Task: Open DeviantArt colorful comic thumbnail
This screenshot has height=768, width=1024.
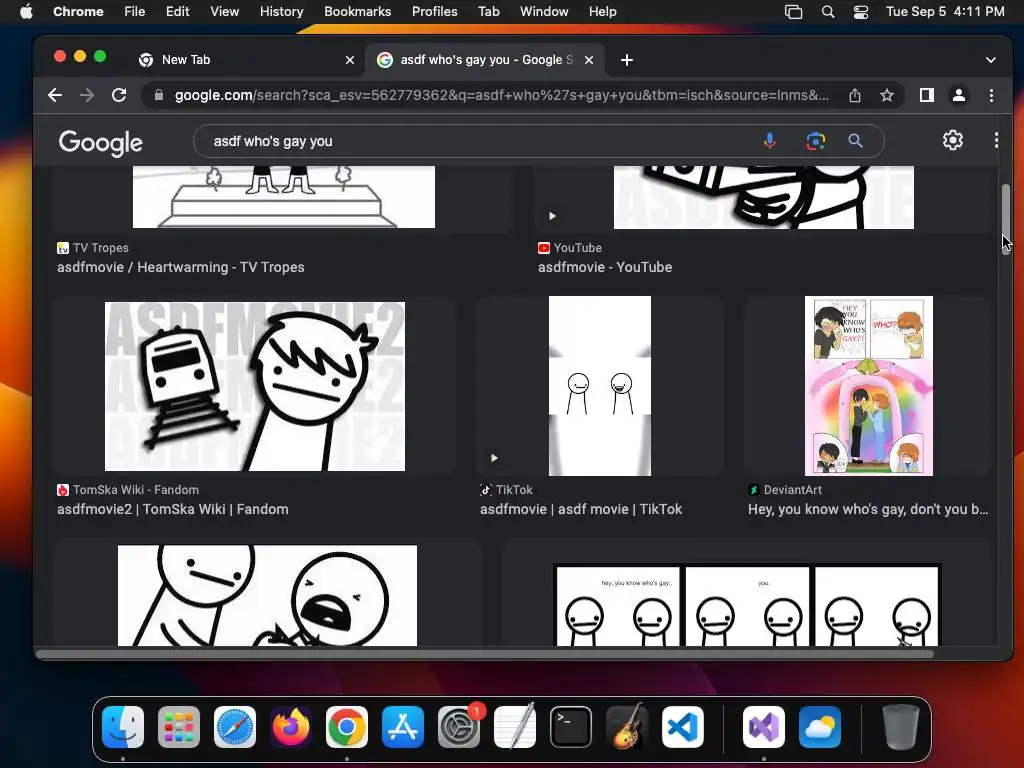Action: 869,386
